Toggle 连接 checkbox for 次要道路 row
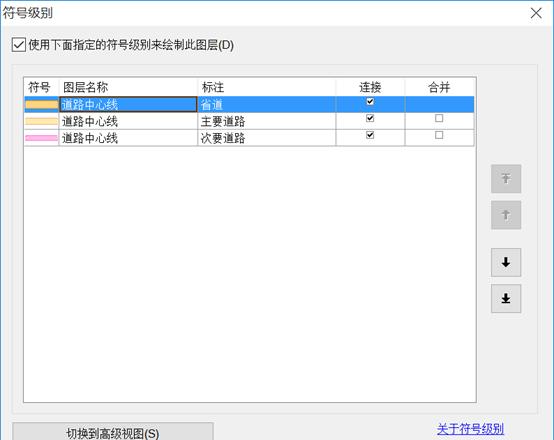The image size is (554, 440). click(x=370, y=135)
